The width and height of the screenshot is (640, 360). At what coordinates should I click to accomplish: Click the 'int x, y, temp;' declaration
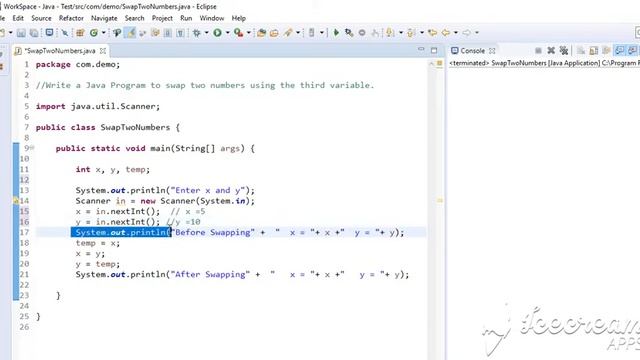pos(113,169)
